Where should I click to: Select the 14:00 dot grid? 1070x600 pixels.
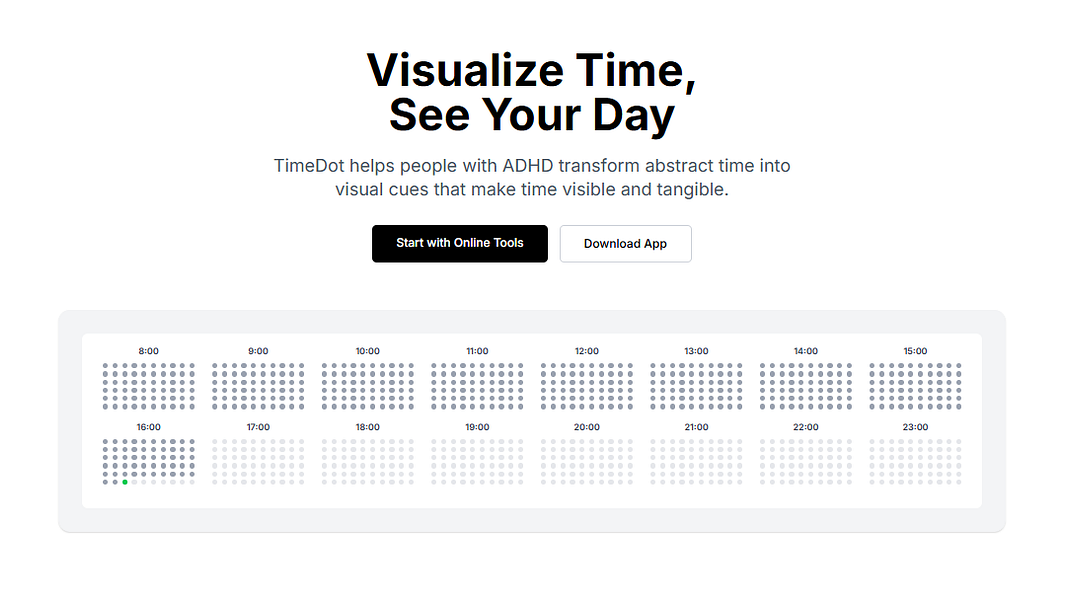coord(806,385)
